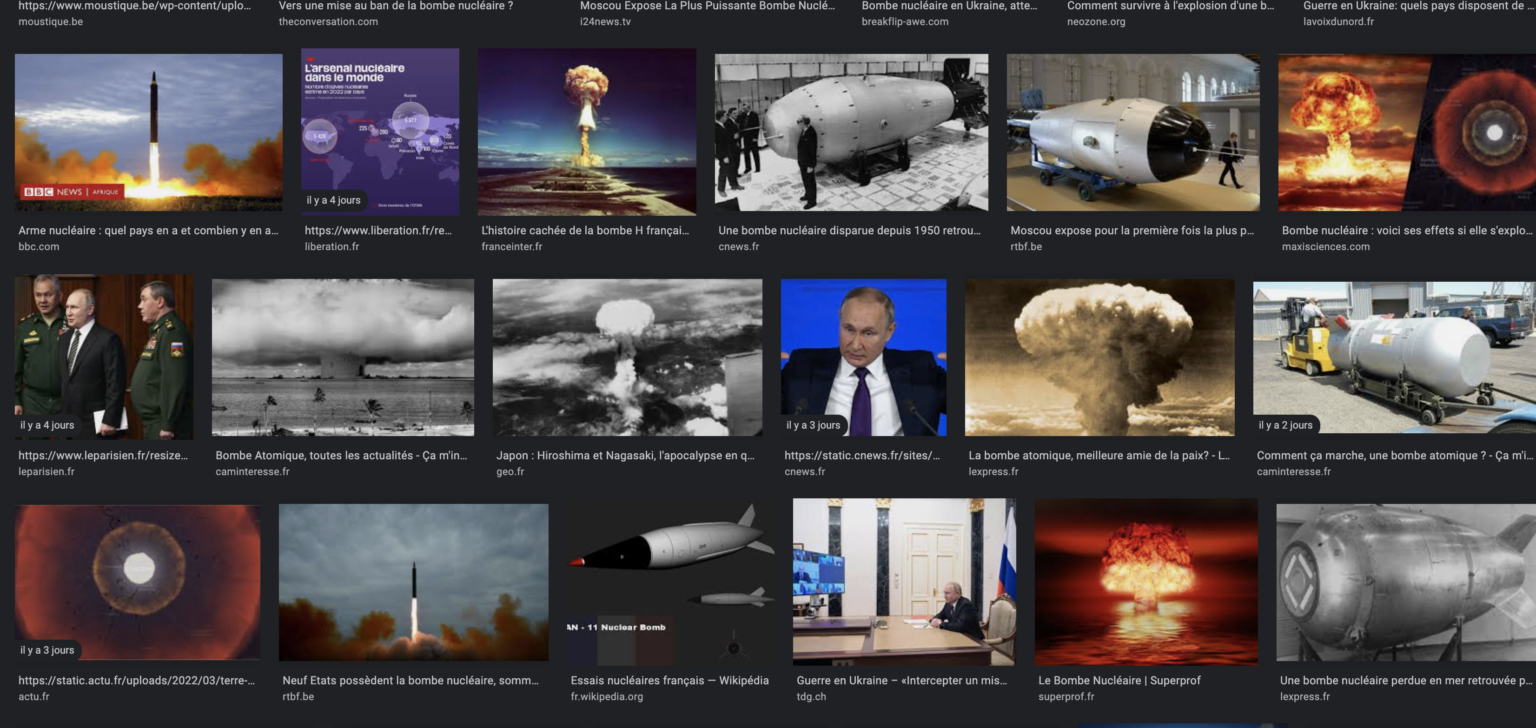Open 'Japon : Hiroshima et Nagasaki' title link
The height and width of the screenshot is (728, 1536).
[625, 456]
